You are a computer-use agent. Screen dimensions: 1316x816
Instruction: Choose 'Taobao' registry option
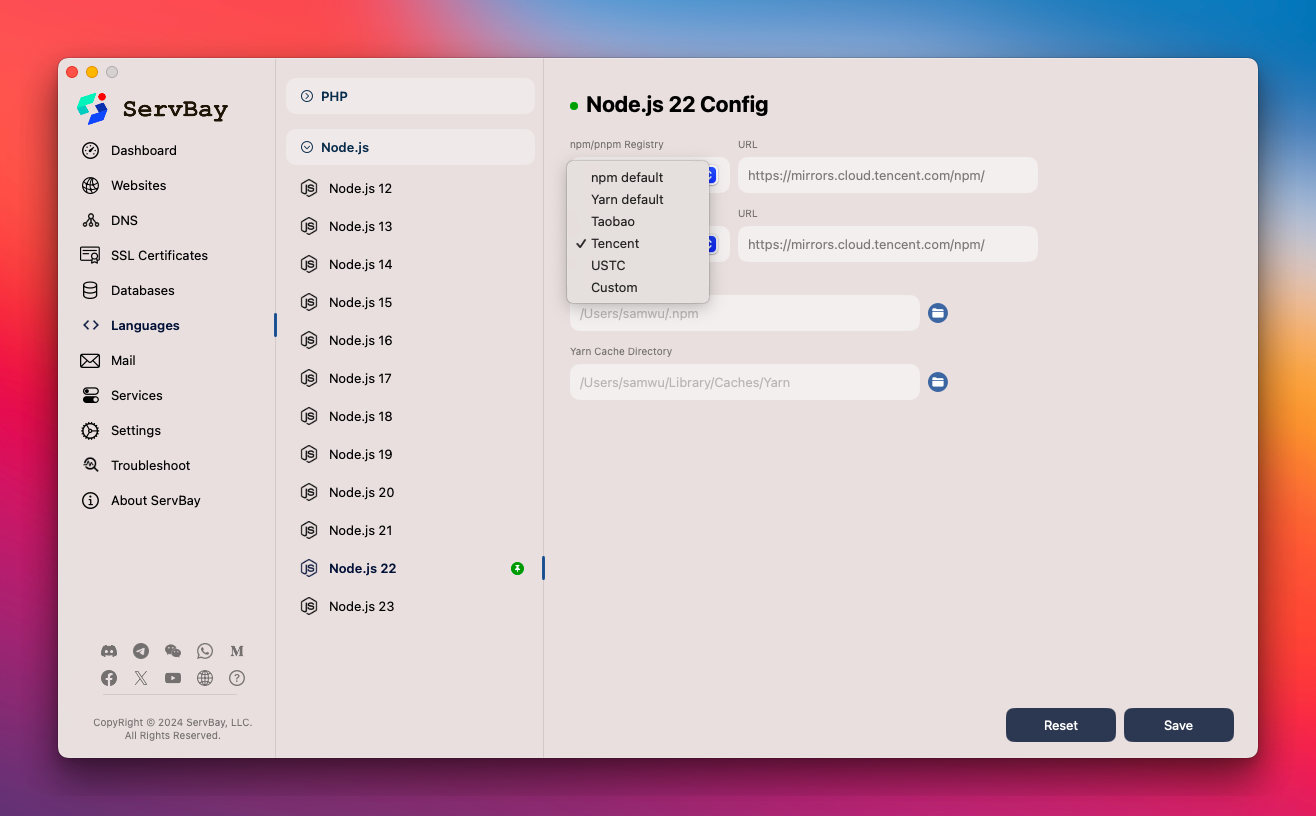[638, 221]
